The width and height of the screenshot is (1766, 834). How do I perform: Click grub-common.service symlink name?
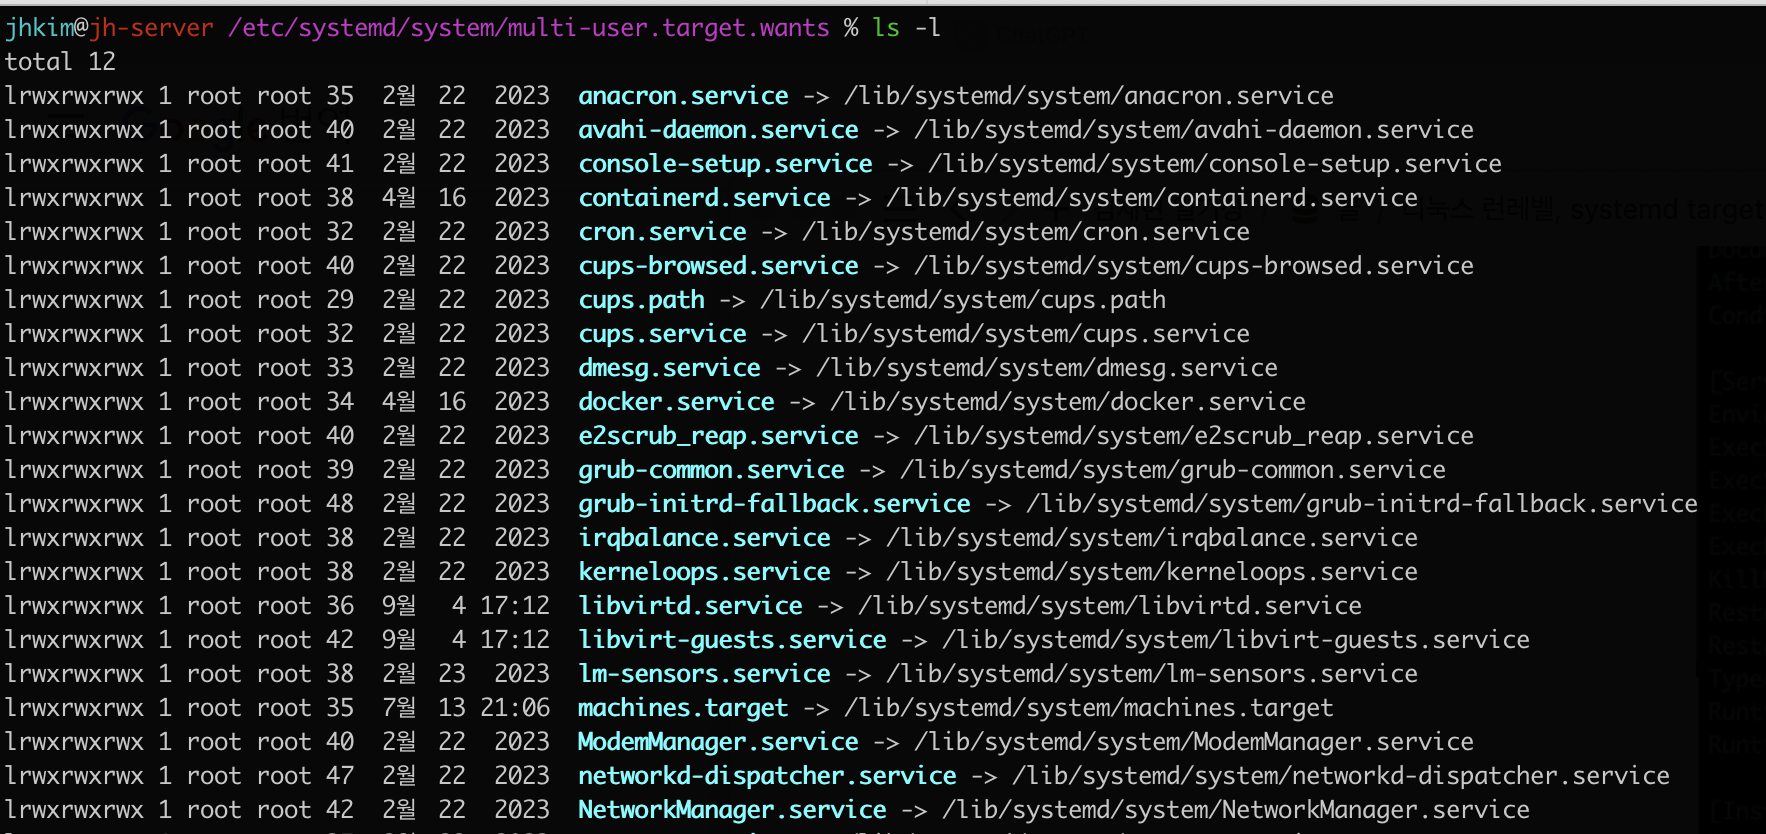711,470
